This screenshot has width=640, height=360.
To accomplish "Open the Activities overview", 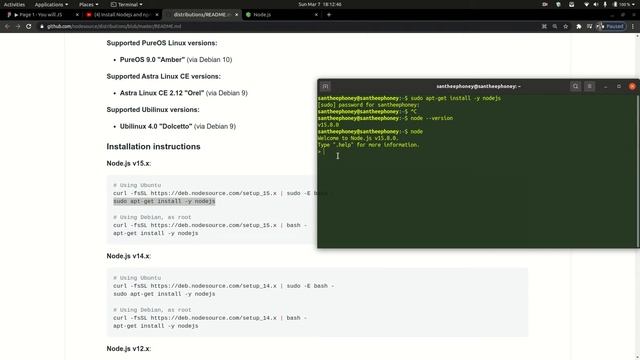I will click(x=14, y=4).
